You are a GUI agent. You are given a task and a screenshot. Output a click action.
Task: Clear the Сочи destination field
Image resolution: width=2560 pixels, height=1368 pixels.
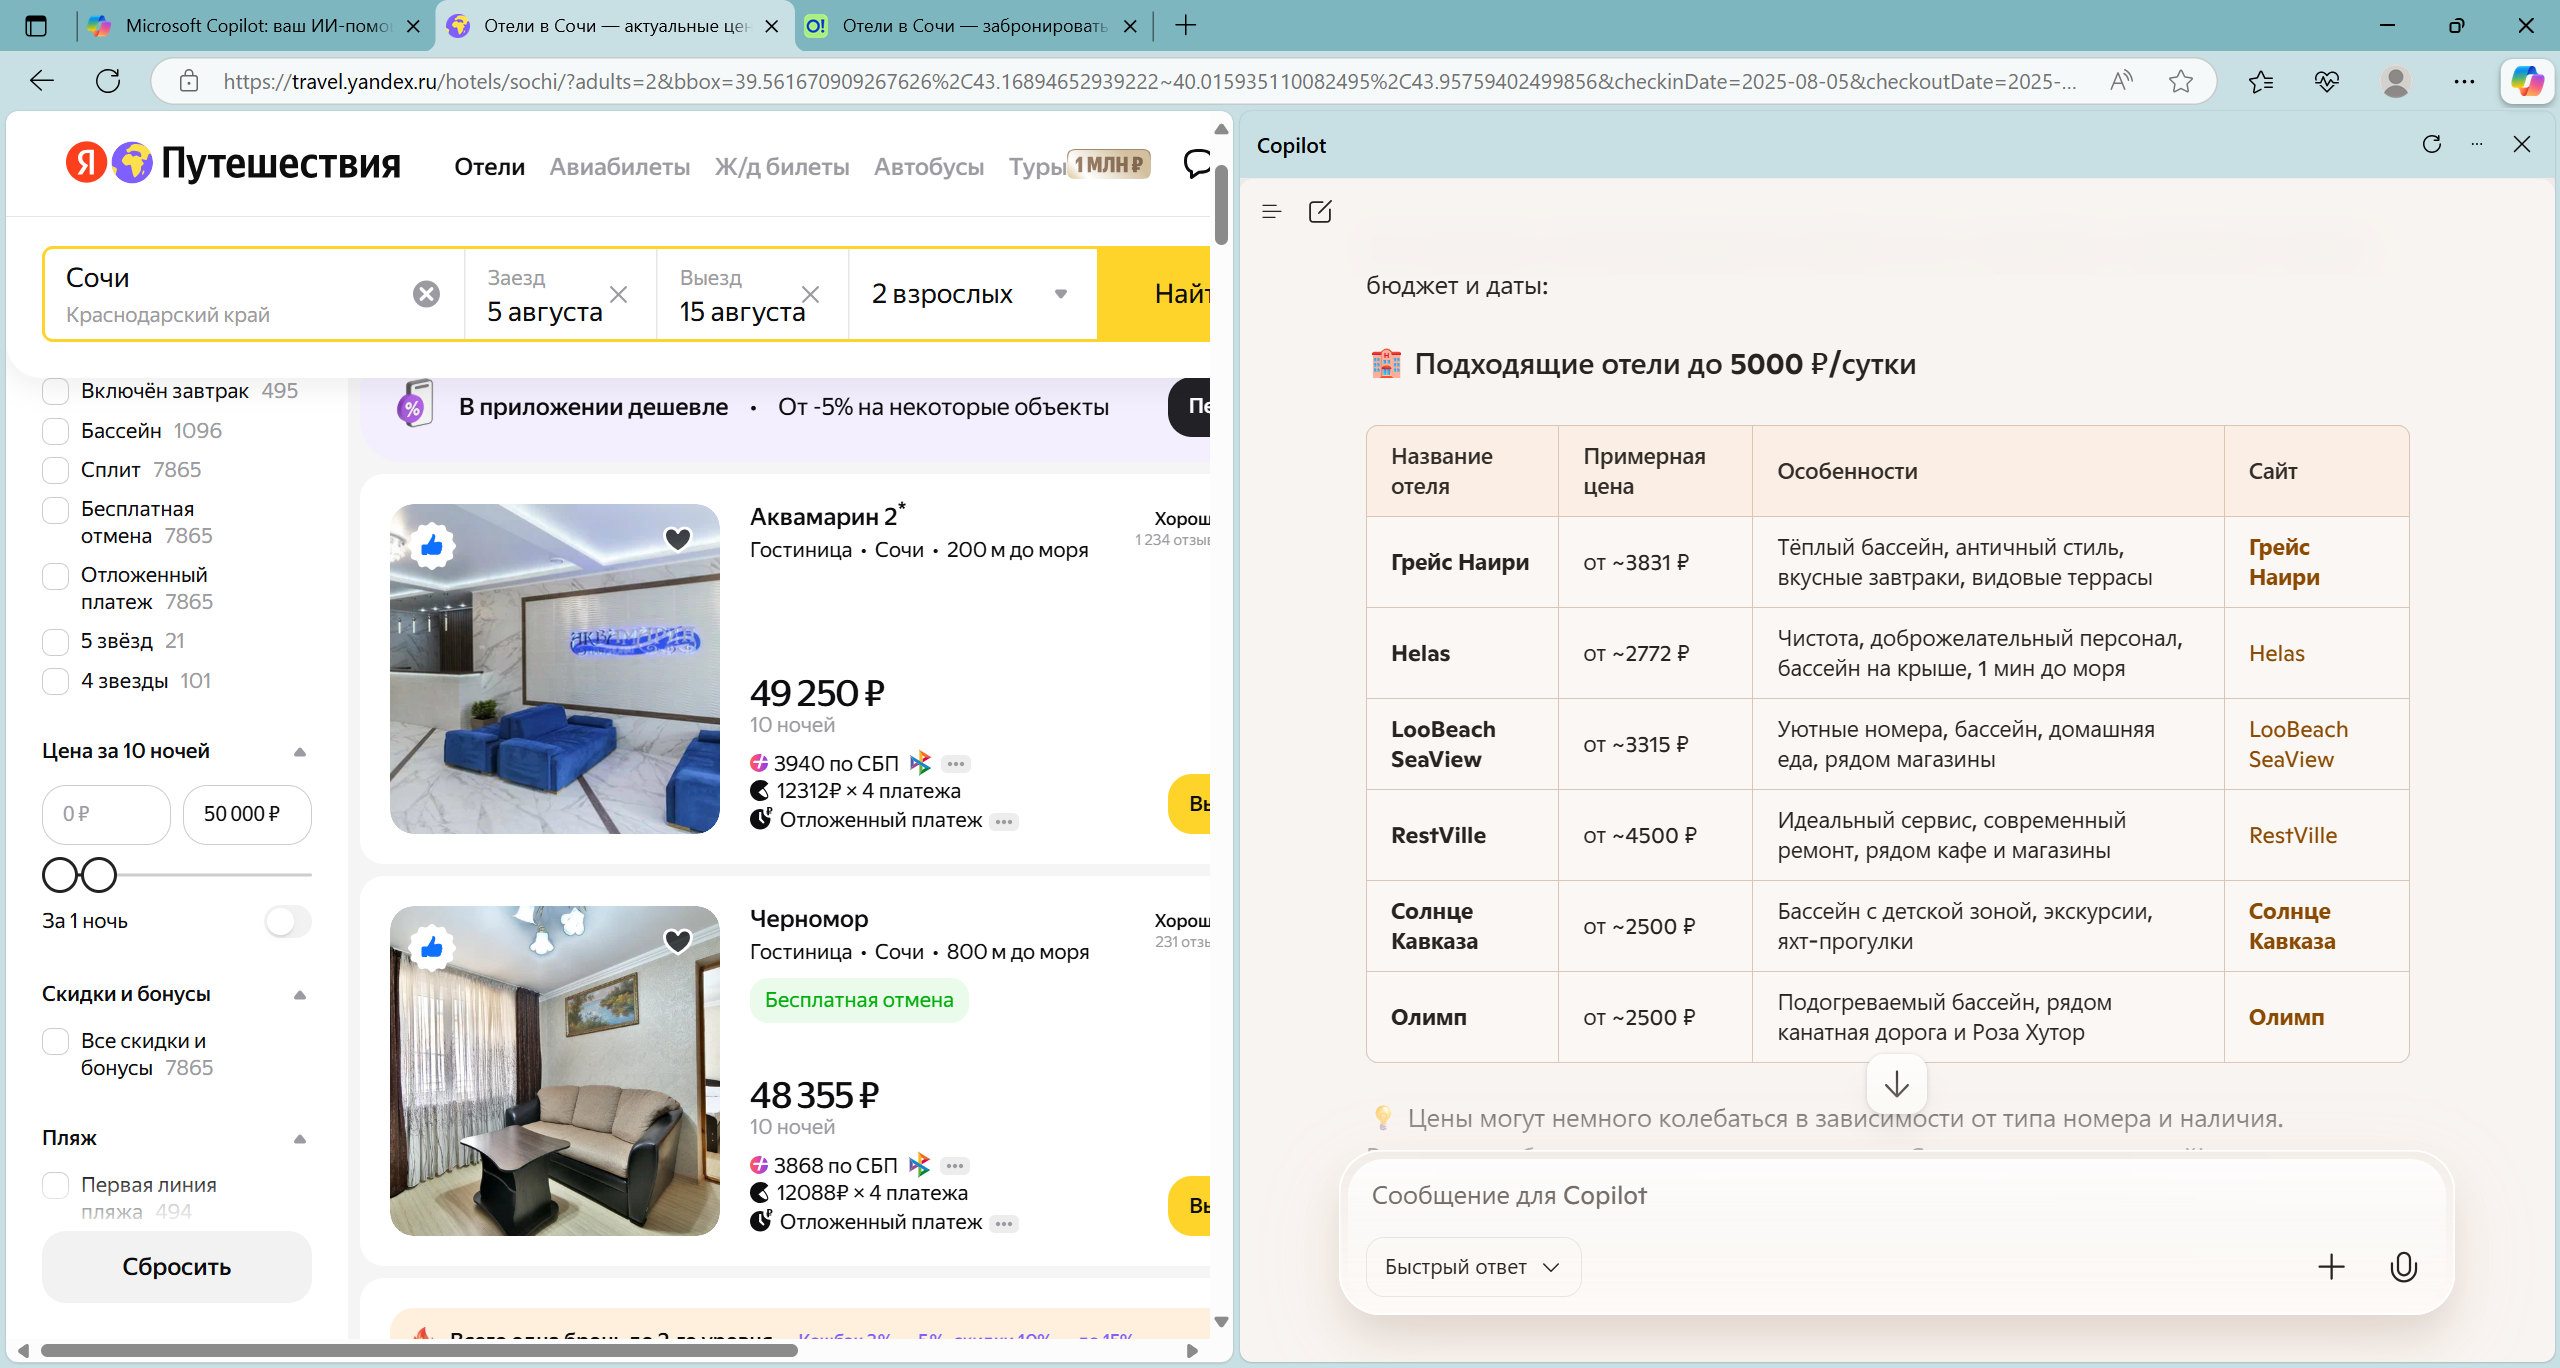click(426, 294)
